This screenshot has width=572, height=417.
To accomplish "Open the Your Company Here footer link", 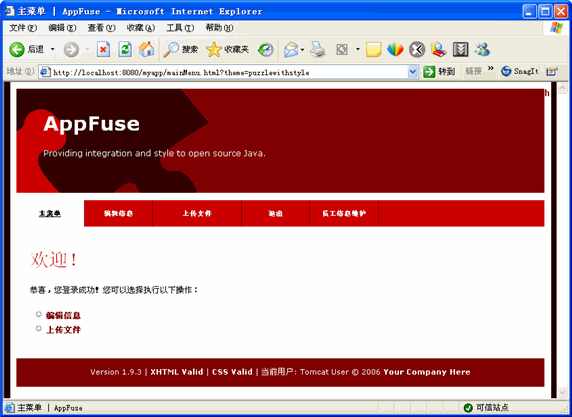I will click(x=427, y=372).
